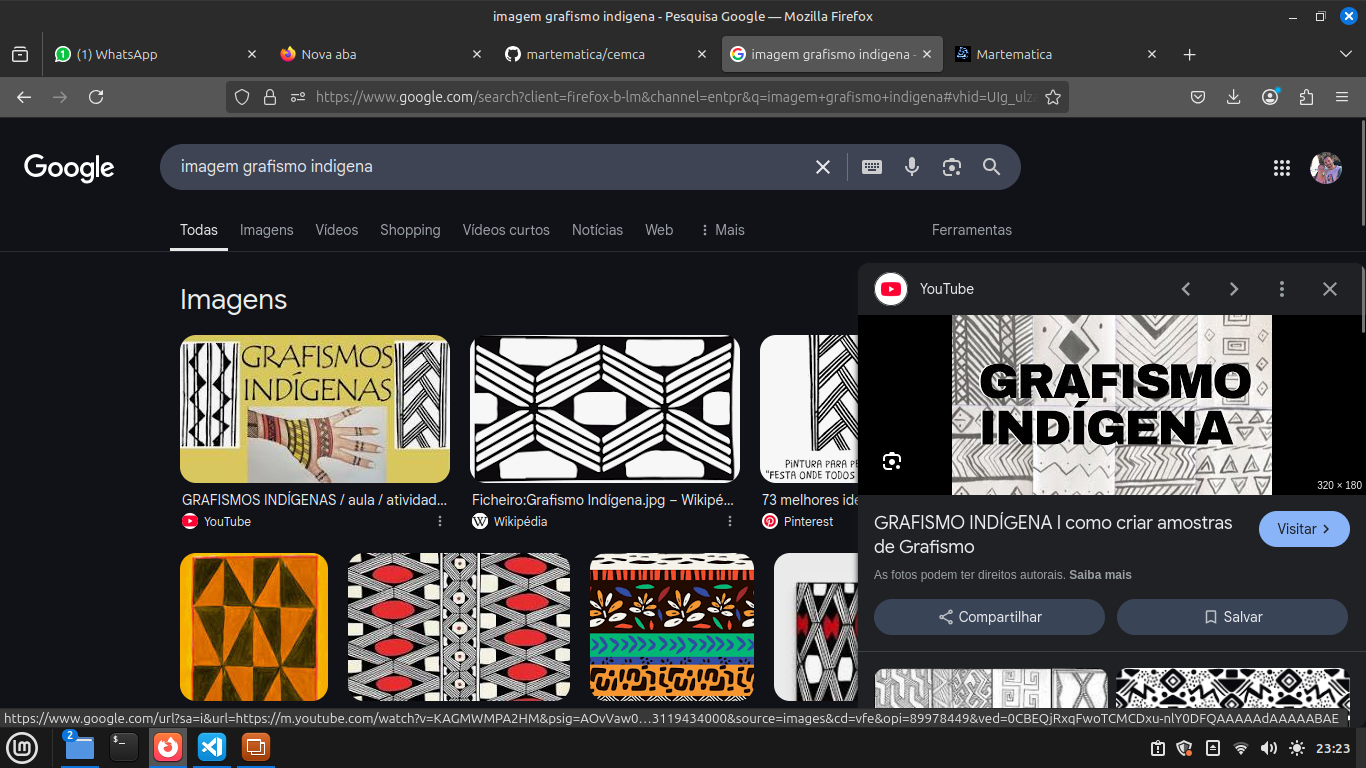
Task: Select the Imagens search filter
Action: [x=267, y=230]
